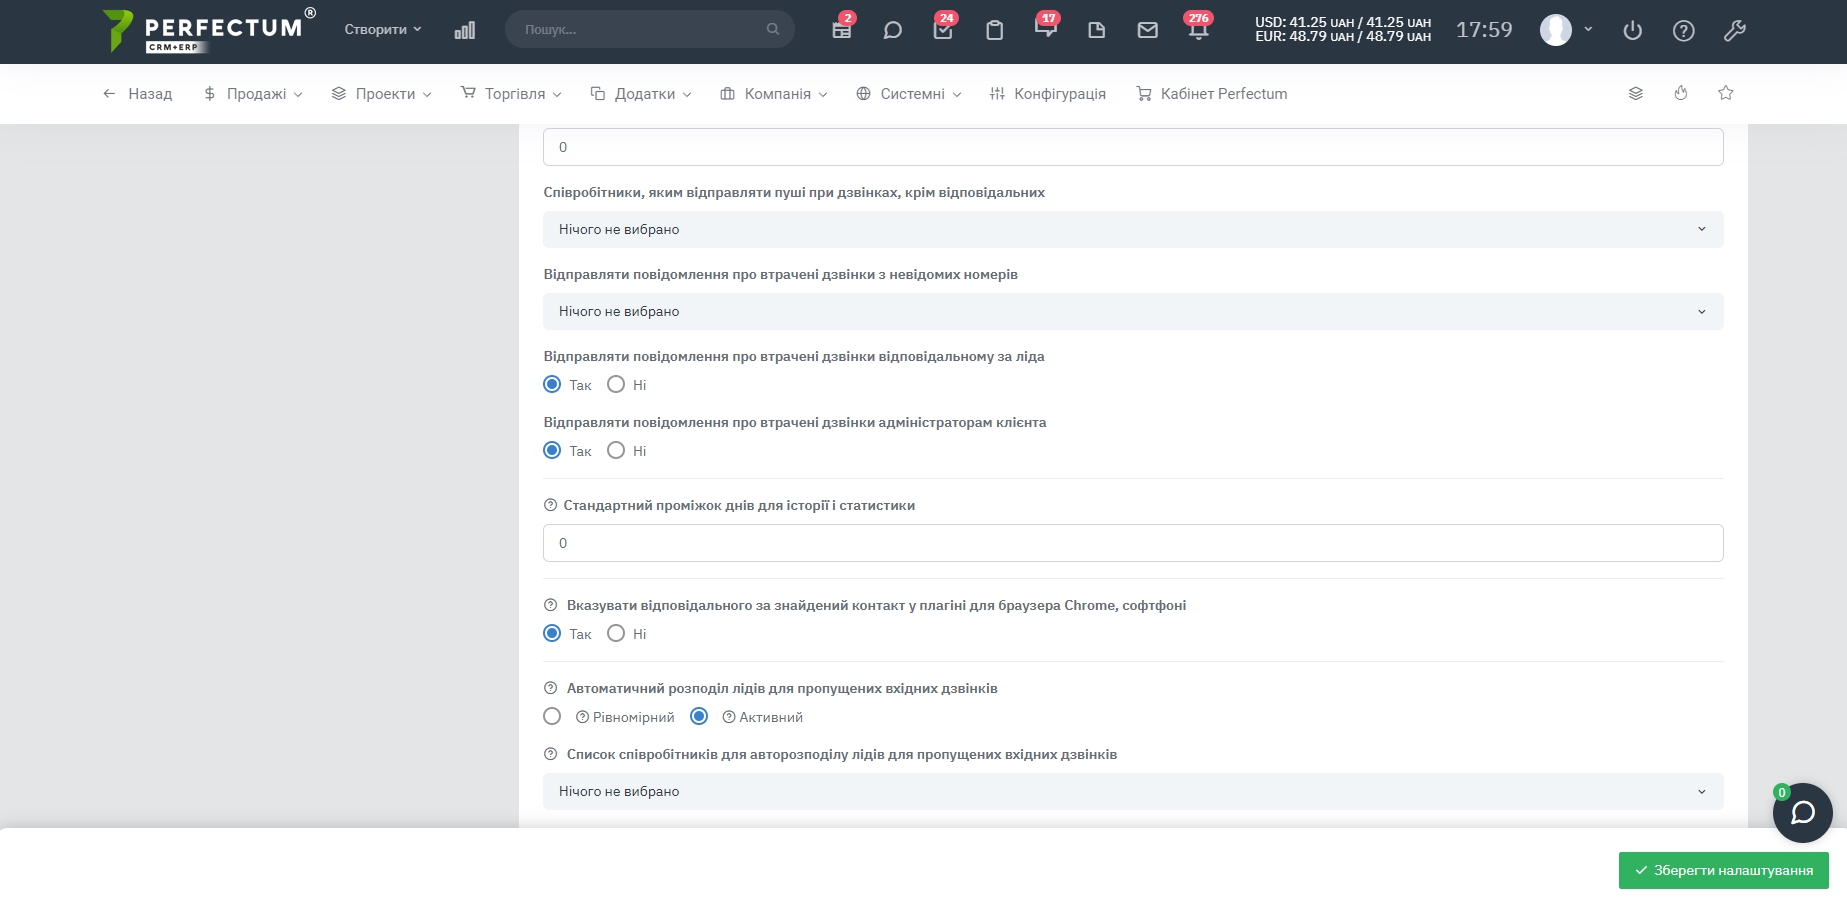Open the 'Продажі' menu
Viewport: 1847px width, 907px height.
253,94
